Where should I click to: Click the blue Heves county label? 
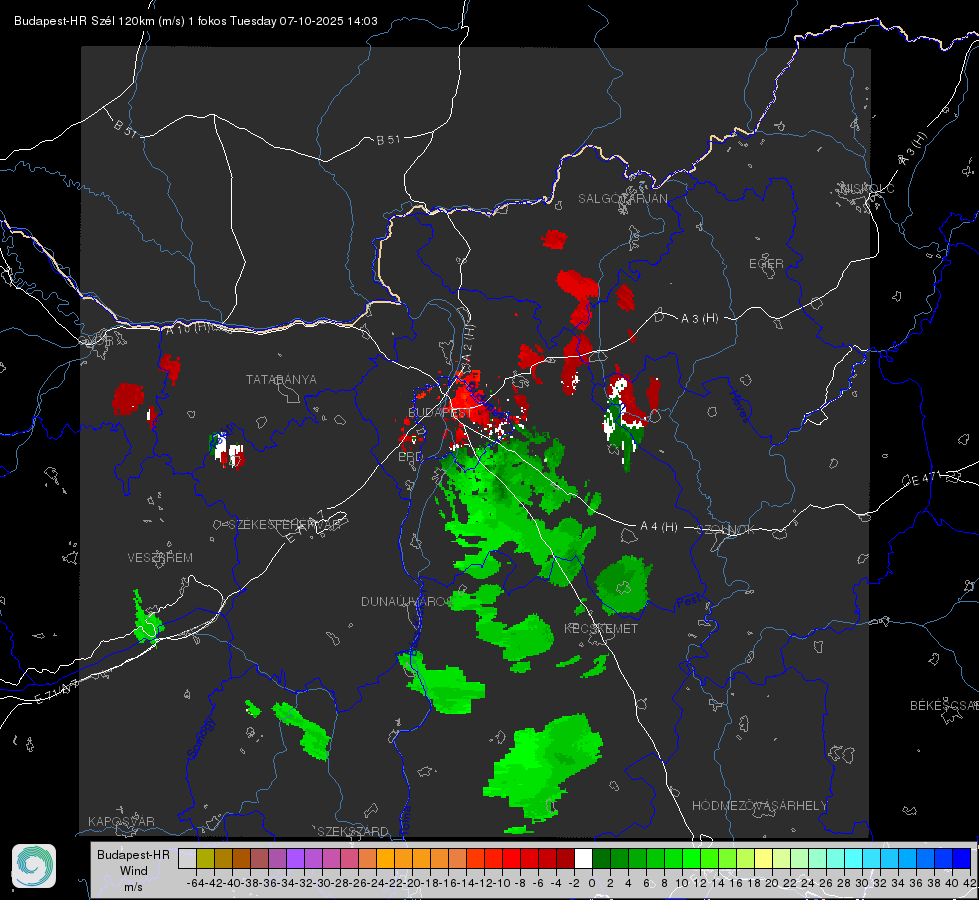(x=740, y=406)
